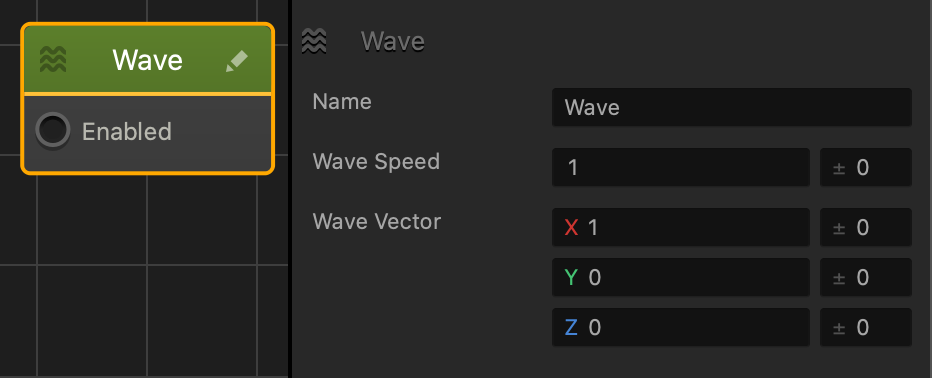
Task: Select the Wave node title bar
Action: [x=147, y=59]
